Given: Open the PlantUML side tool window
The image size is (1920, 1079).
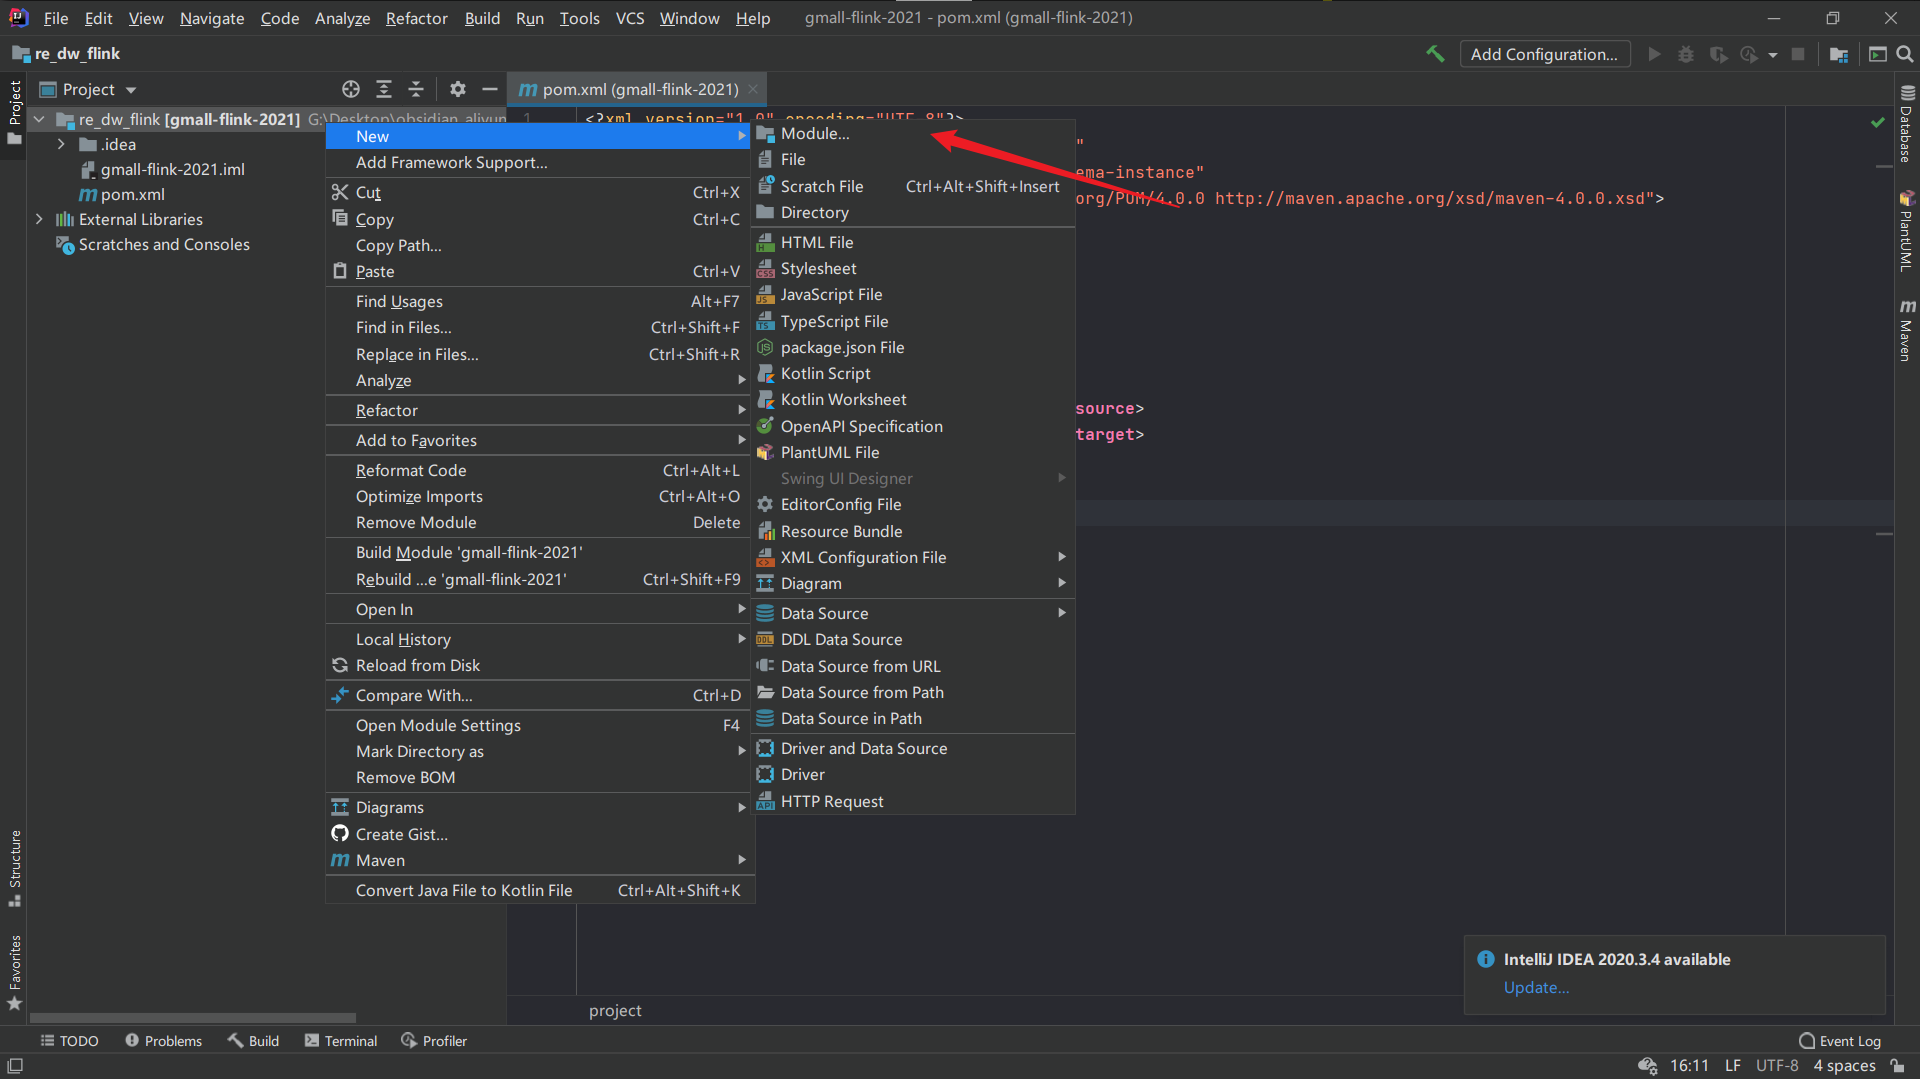Looking at the screenshot, I should [x=1907, y=230].
